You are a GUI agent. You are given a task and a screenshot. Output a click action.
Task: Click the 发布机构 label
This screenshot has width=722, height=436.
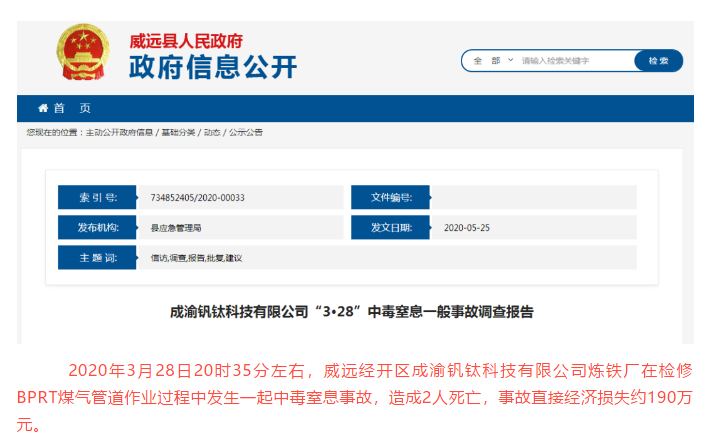[98, 228]
